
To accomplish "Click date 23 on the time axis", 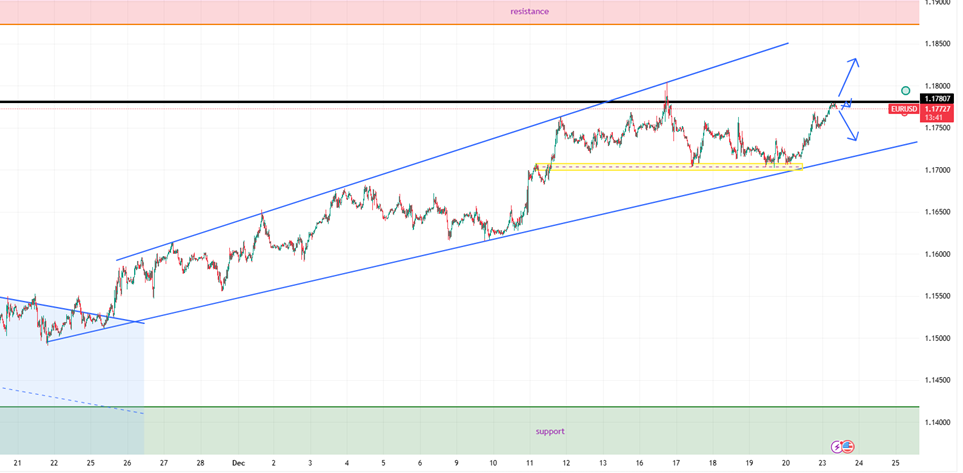I will coord(822,464).
